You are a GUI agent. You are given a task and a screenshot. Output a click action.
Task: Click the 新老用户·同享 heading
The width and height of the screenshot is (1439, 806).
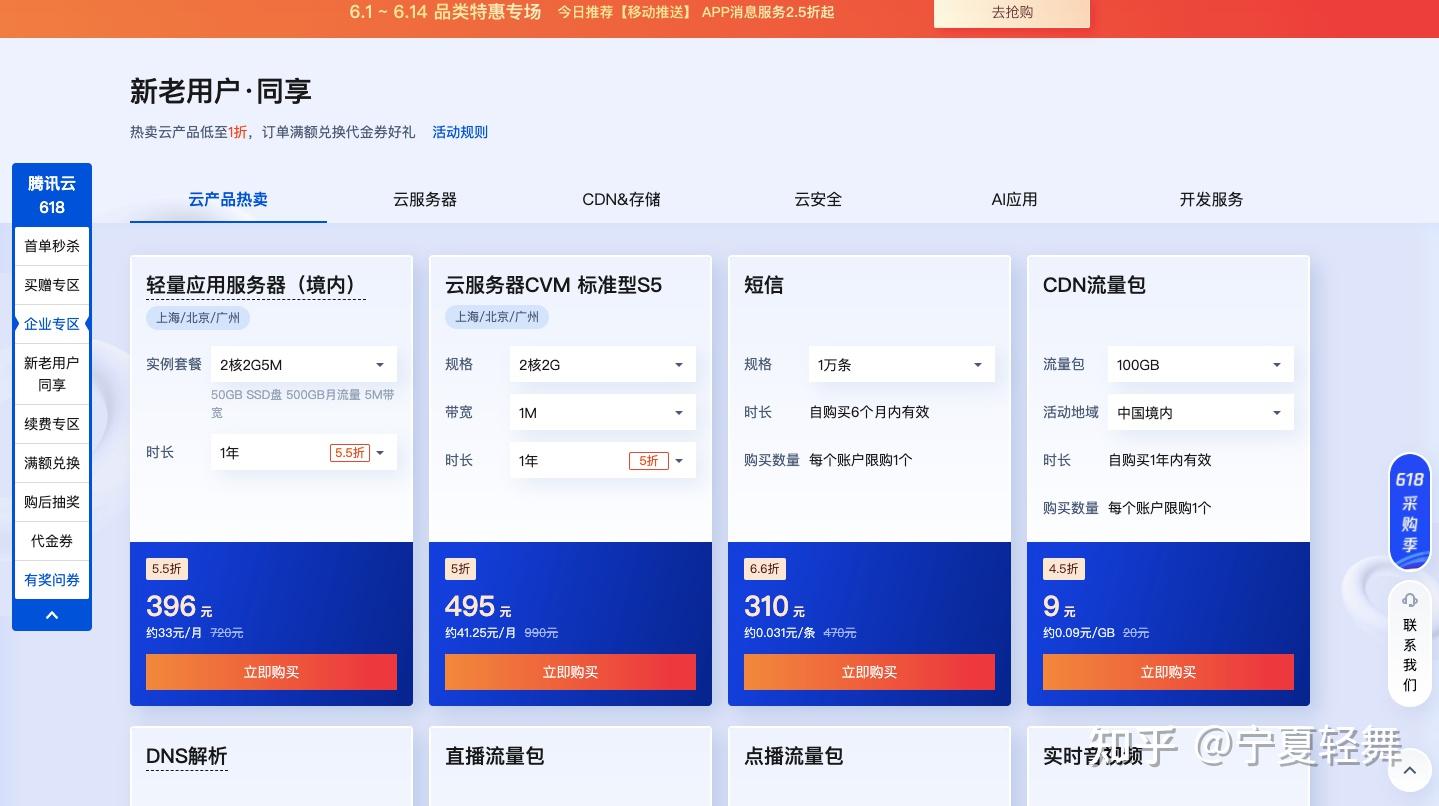coord(221,91)
